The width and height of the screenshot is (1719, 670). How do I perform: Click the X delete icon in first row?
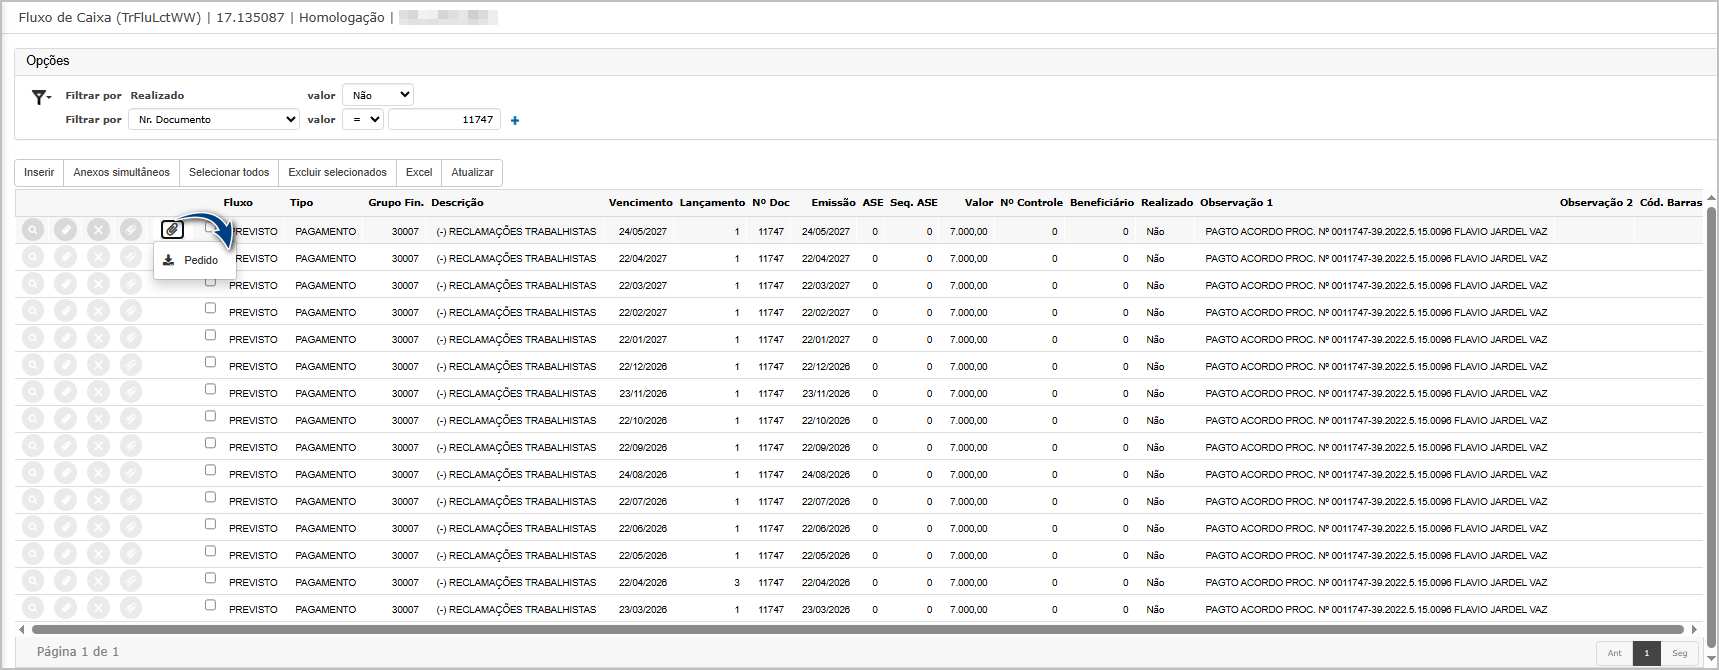pos(98,230)
